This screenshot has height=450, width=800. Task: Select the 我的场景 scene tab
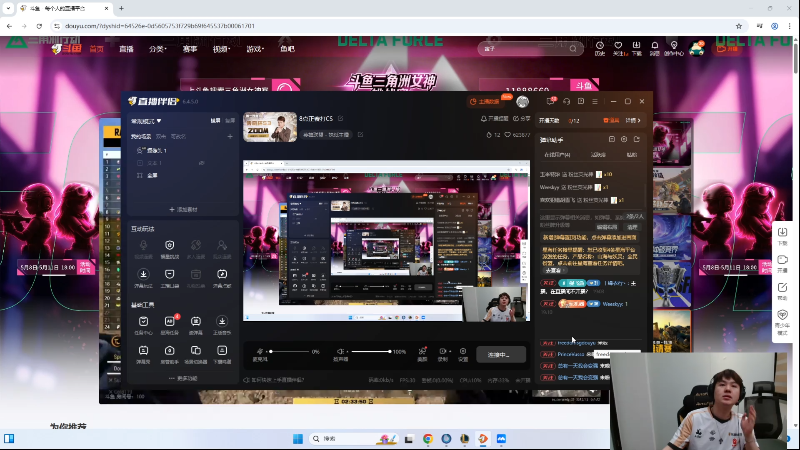coord(141,136)
